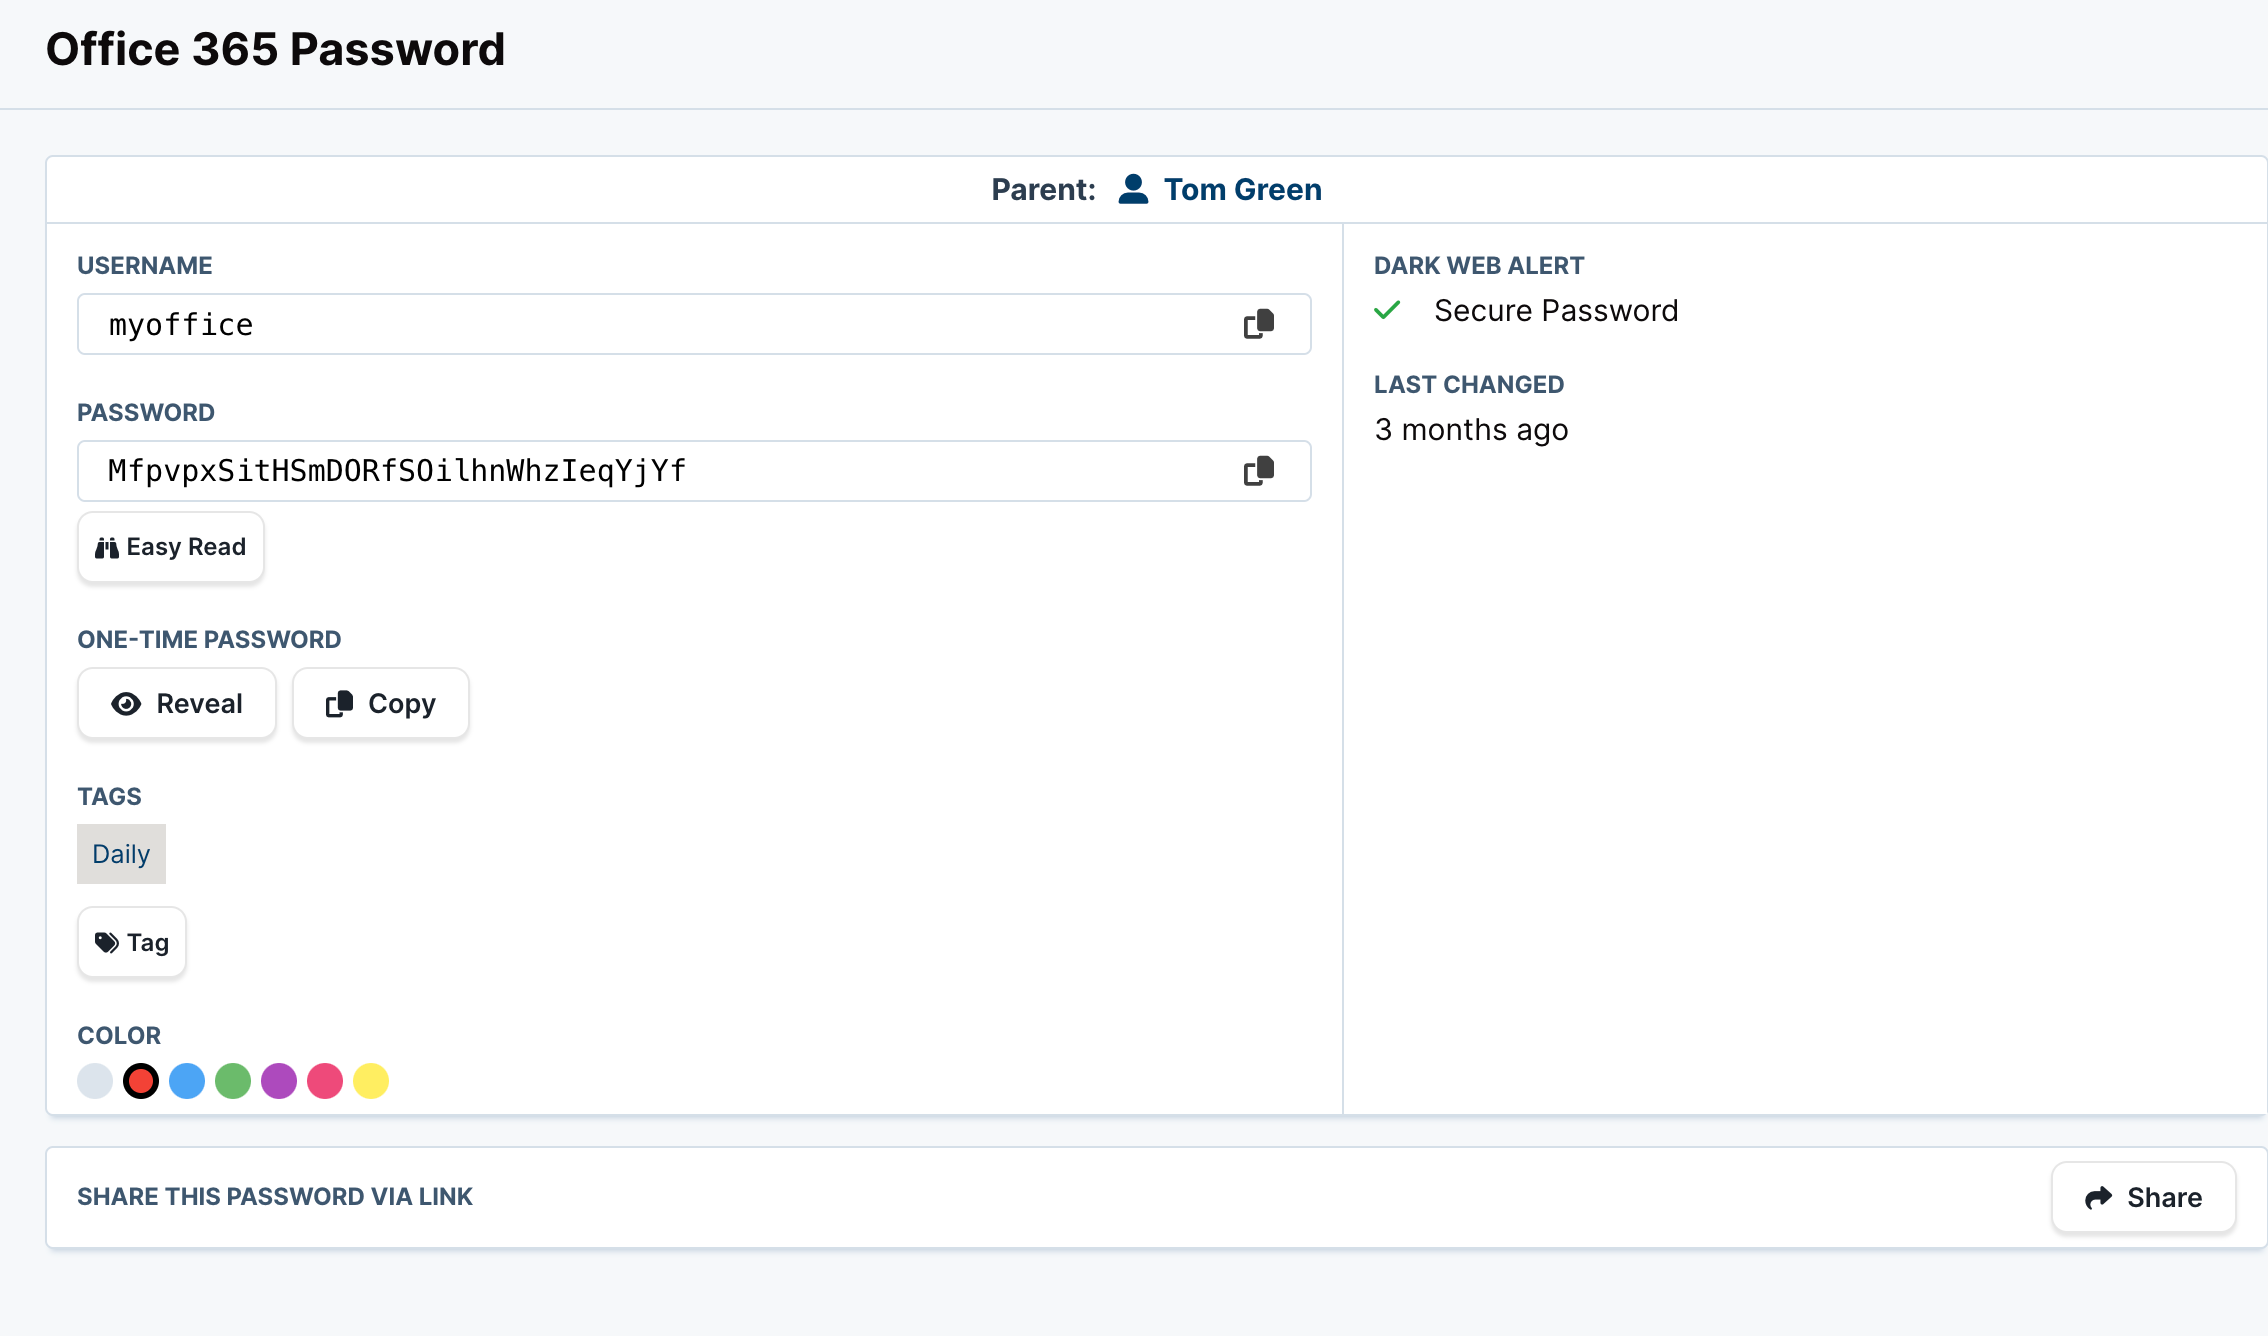Screen dimensions: 2268x1336
Task: Click the Tag button to add a tag
Action: pyautogui.click(x=132, y=942)
